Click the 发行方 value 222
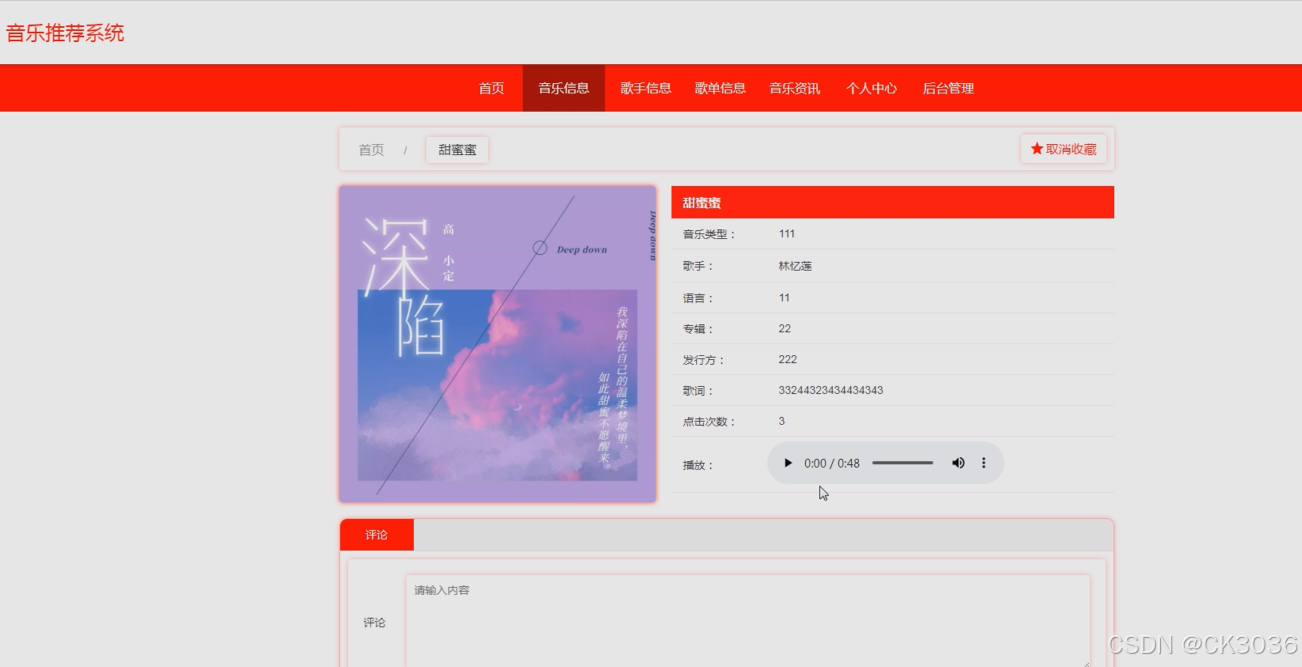 (788, 359)
